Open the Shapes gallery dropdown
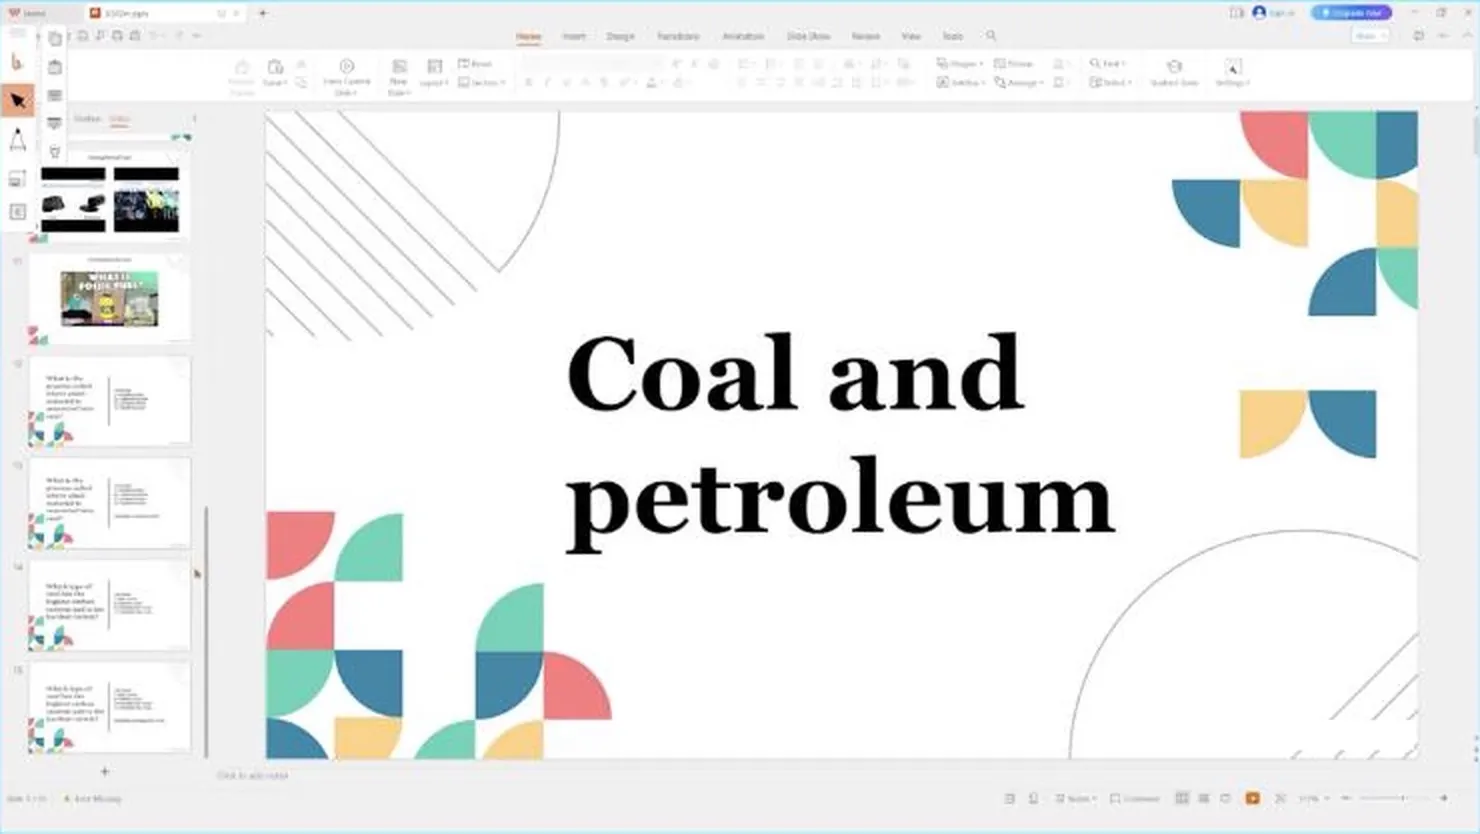Image resolution: width=1480 pixels, height=834 pixels. (960, 63)
